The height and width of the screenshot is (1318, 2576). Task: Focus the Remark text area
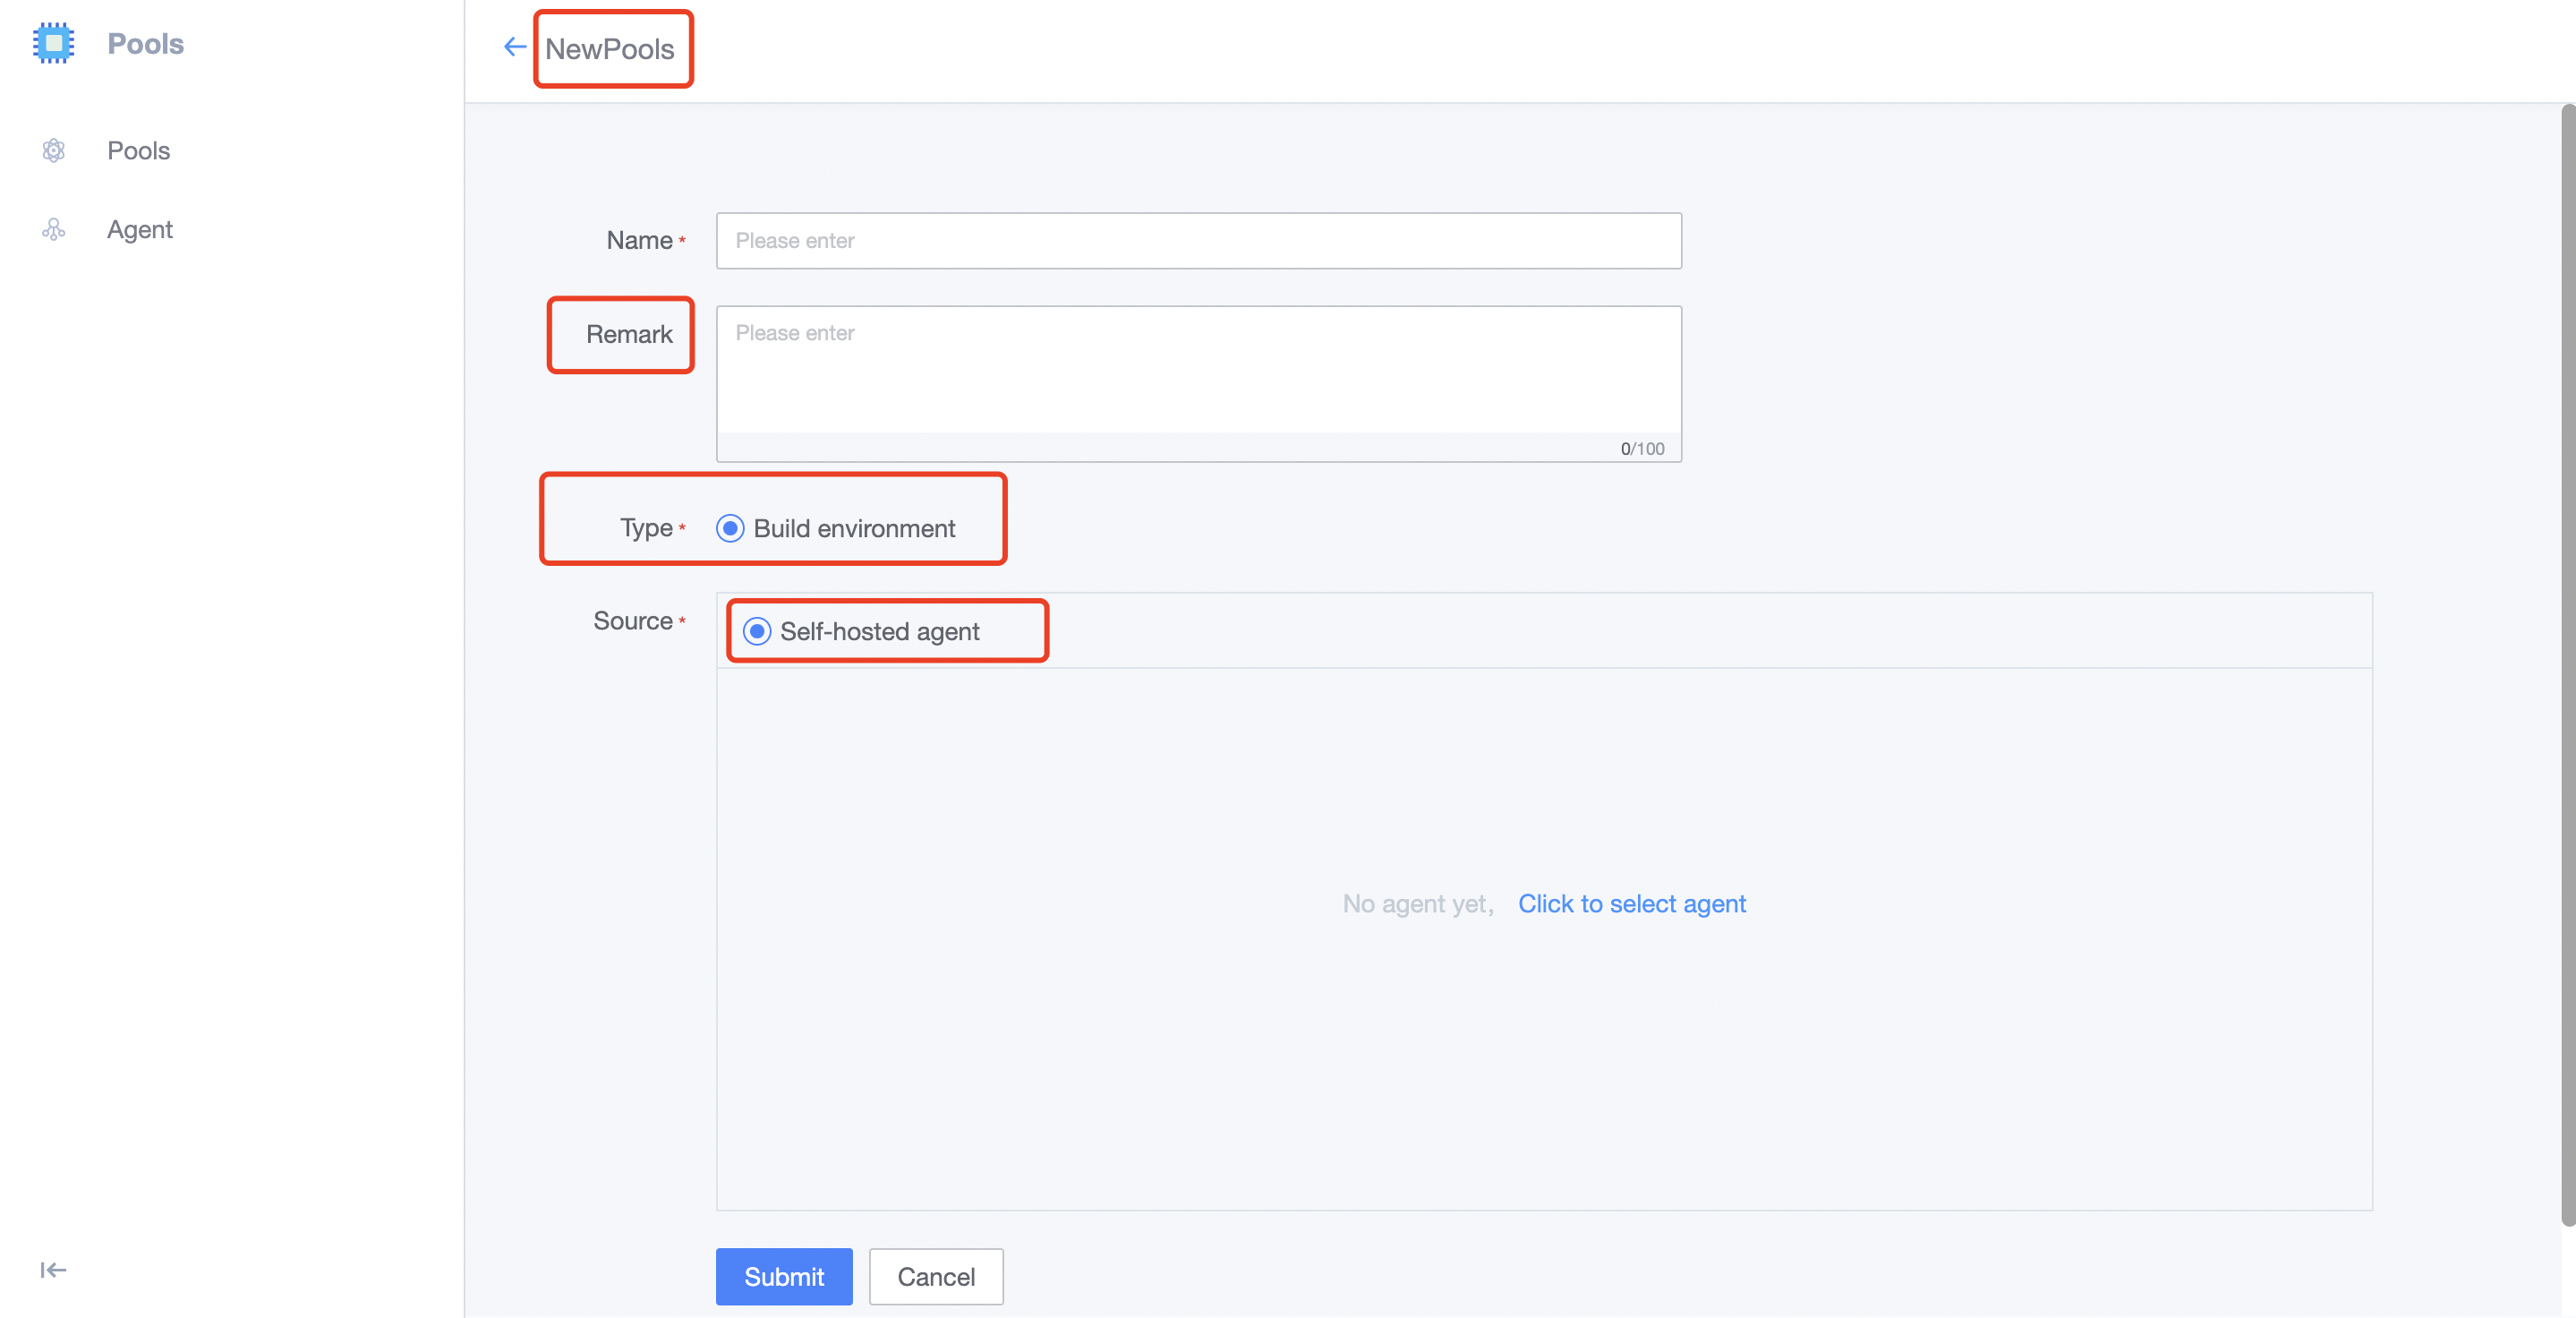point(1198,372)
